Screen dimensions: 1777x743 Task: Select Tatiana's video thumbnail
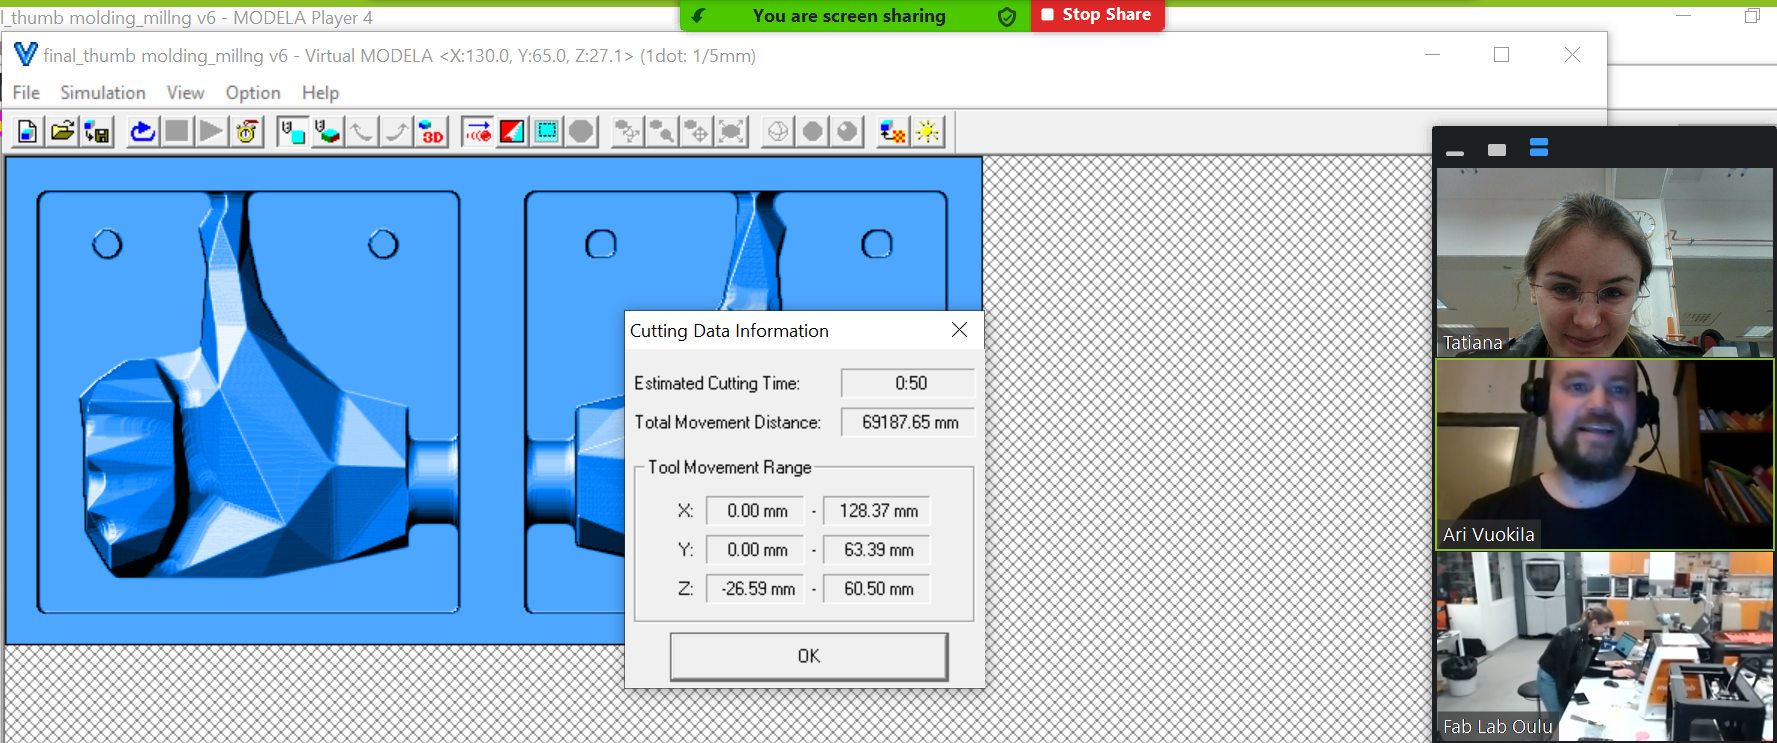coord(1604,262)
